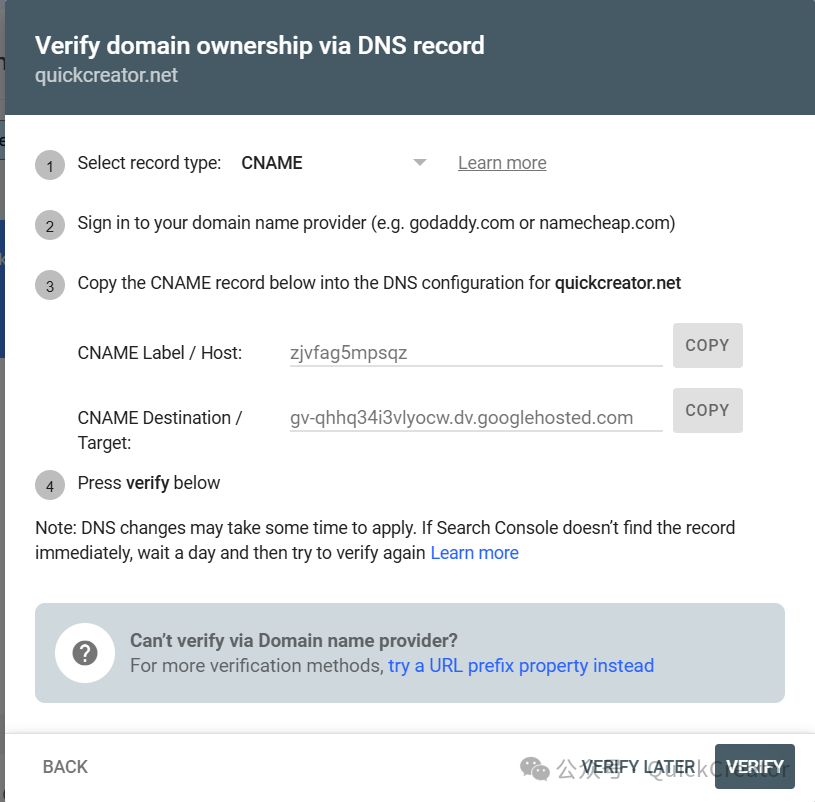
Task: Click the step 4 number circle
Action: pos(50,486)
